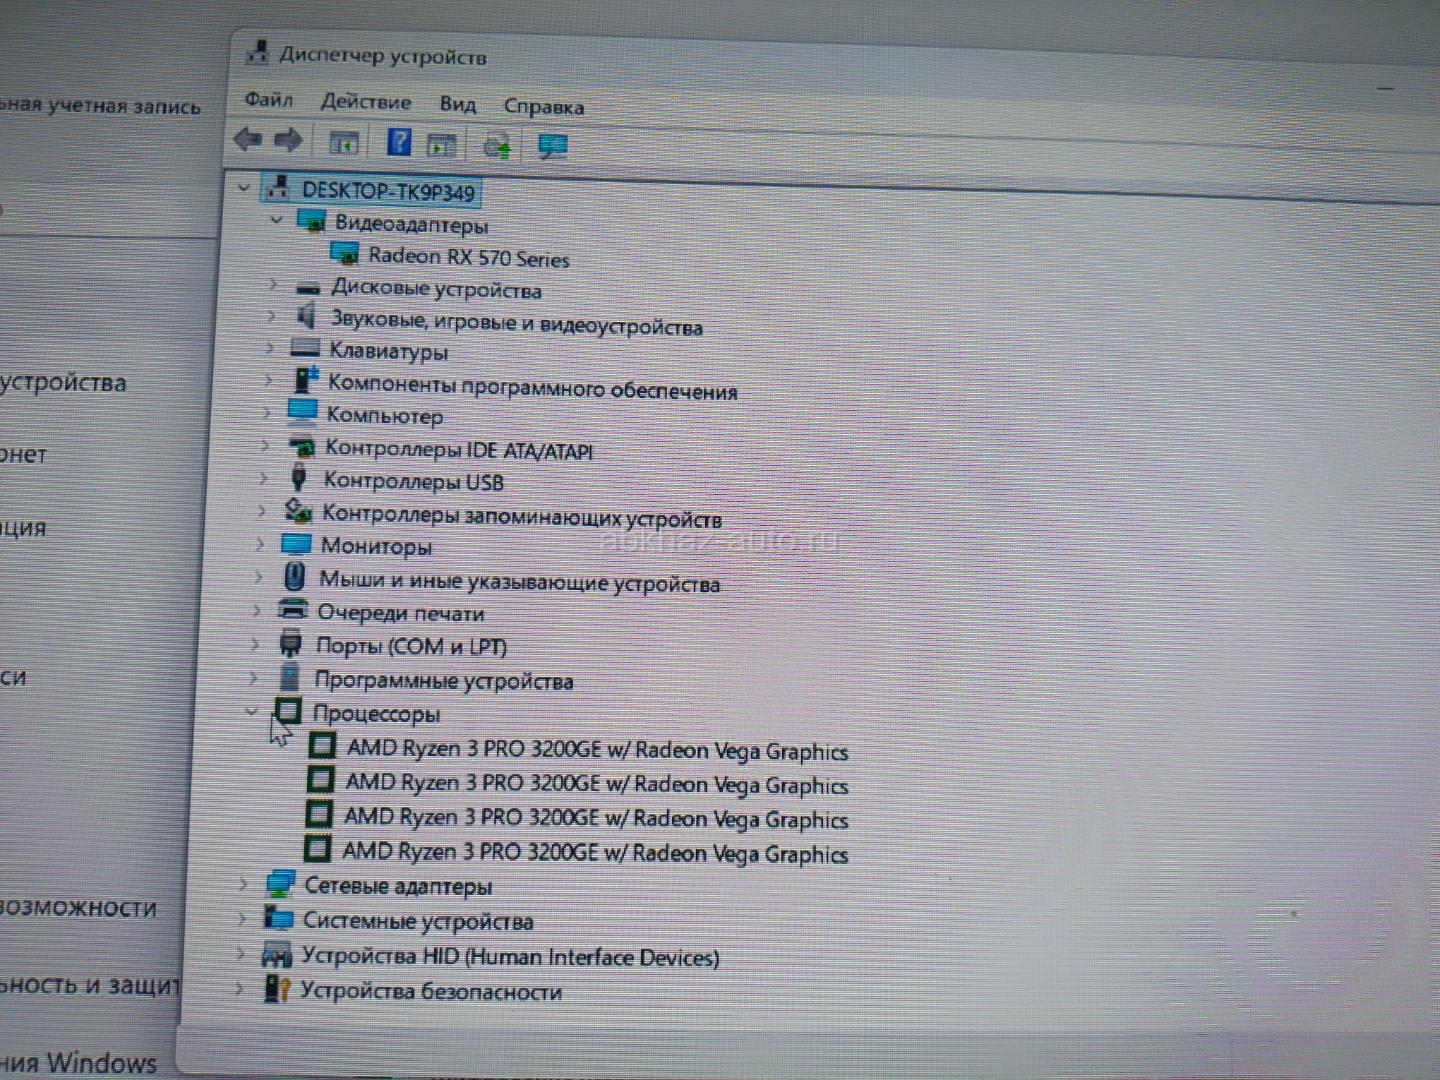Image resolution: width=1440 pixels, height=1080 pixels.
Task: Open the Действие menu
Action: click(365, 102)
